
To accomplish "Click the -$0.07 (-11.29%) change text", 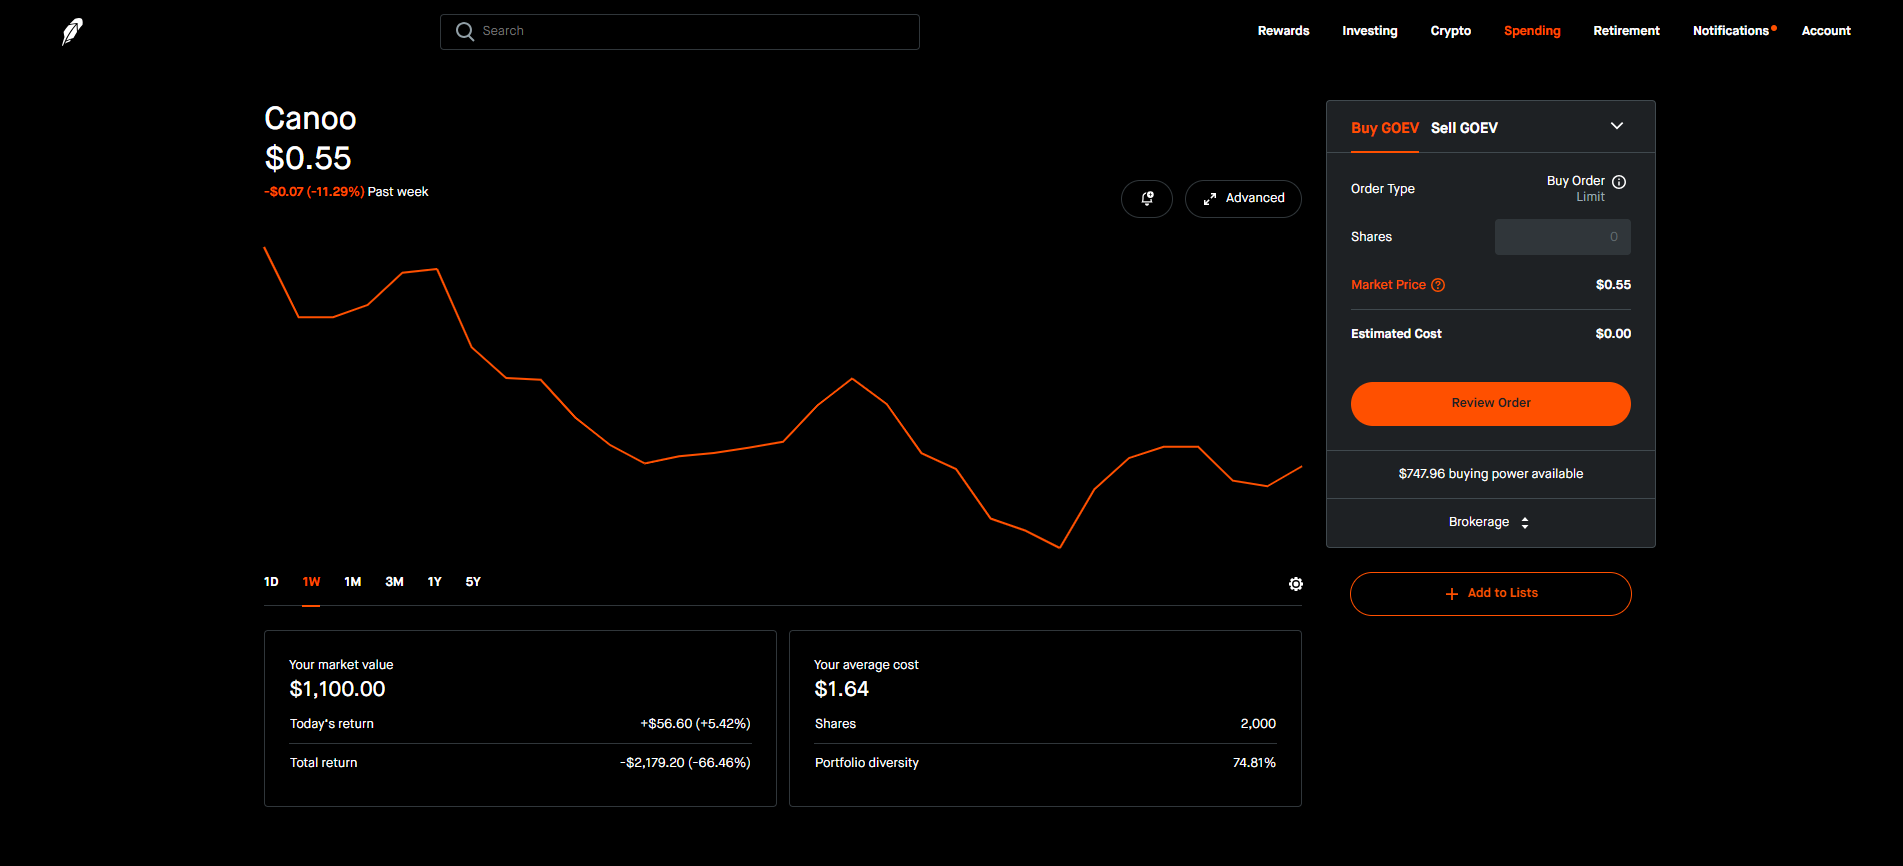I will coord(314,192).
